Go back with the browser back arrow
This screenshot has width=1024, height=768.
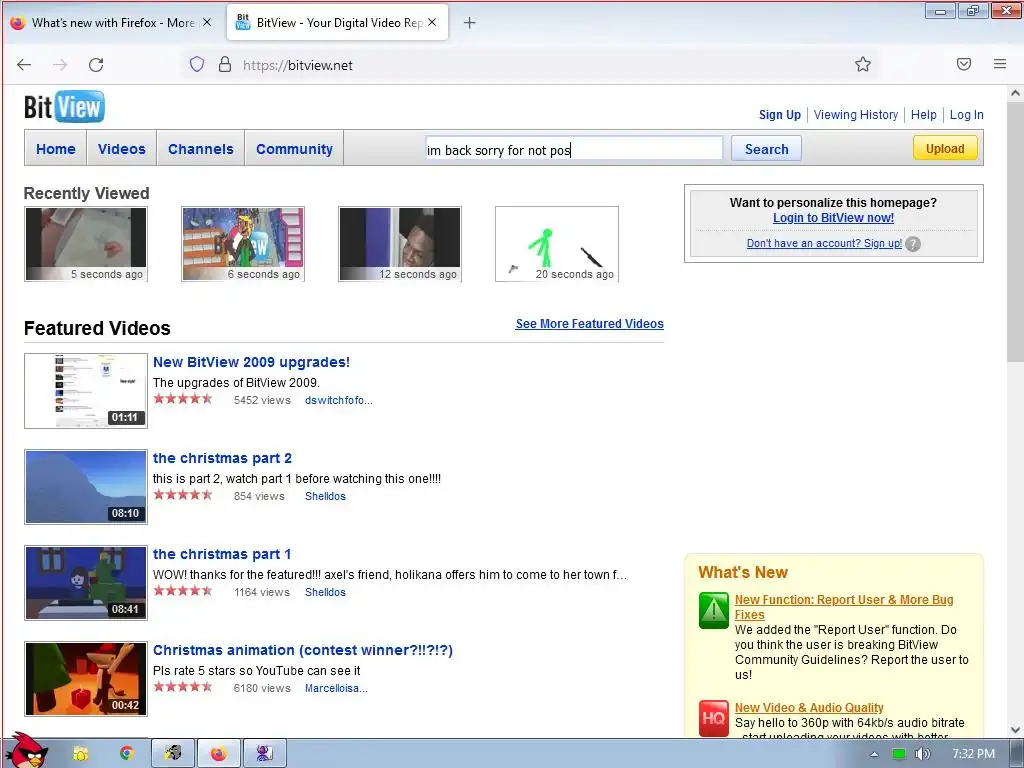point(24,65)
